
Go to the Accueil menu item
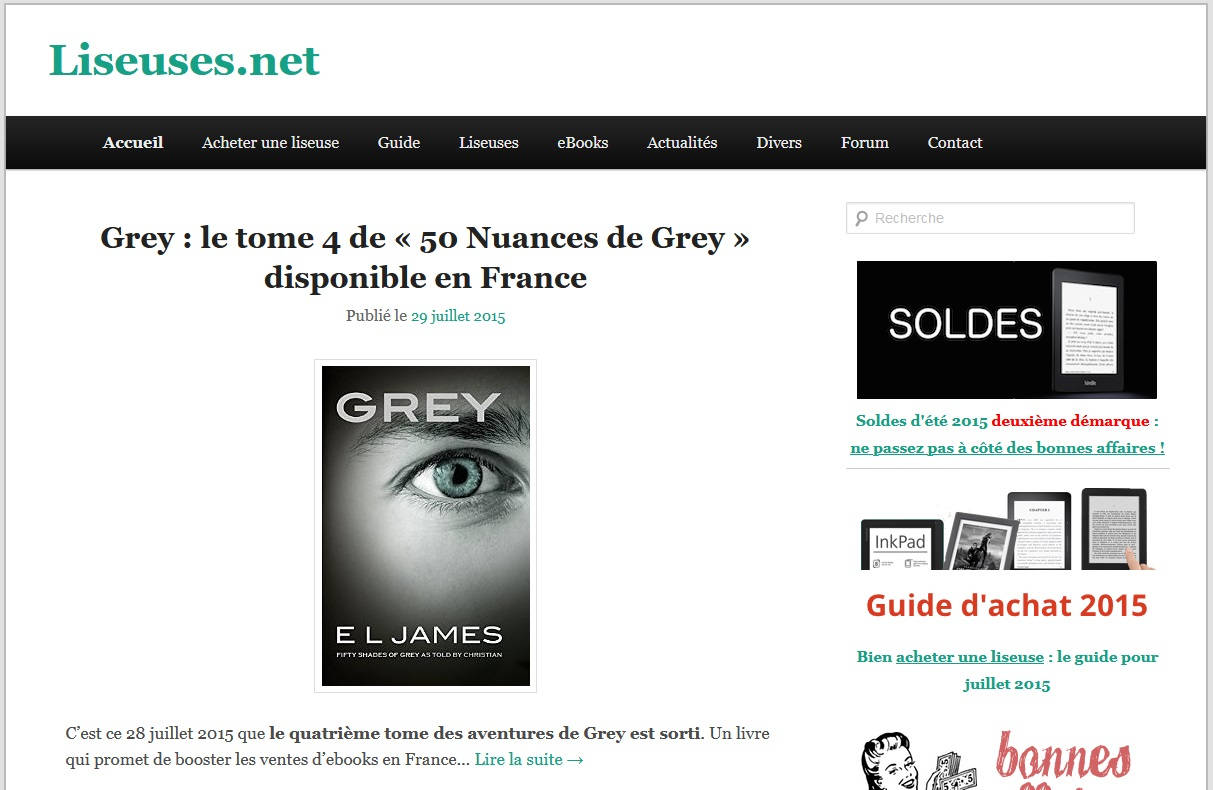133,143
